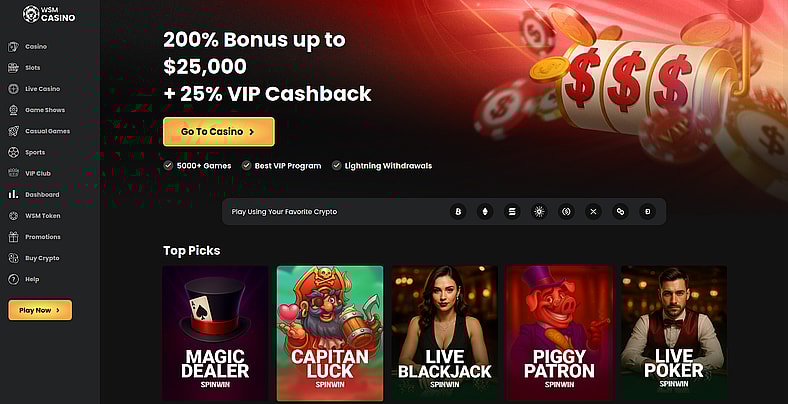Open Game Shows from the sidebar
788x404 pixels.
(x=44, y=110)
